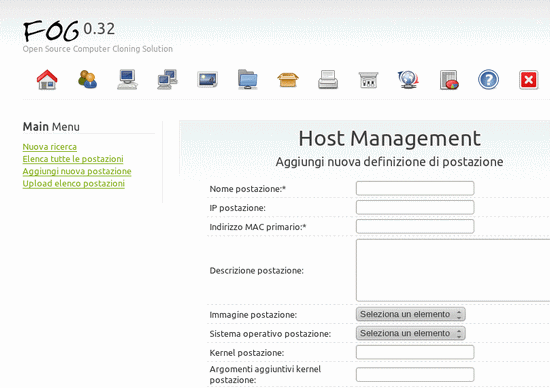Click the Host Management heading text
Screen dimensions: 550x388
pyautogui.click(x=389, y=138)
